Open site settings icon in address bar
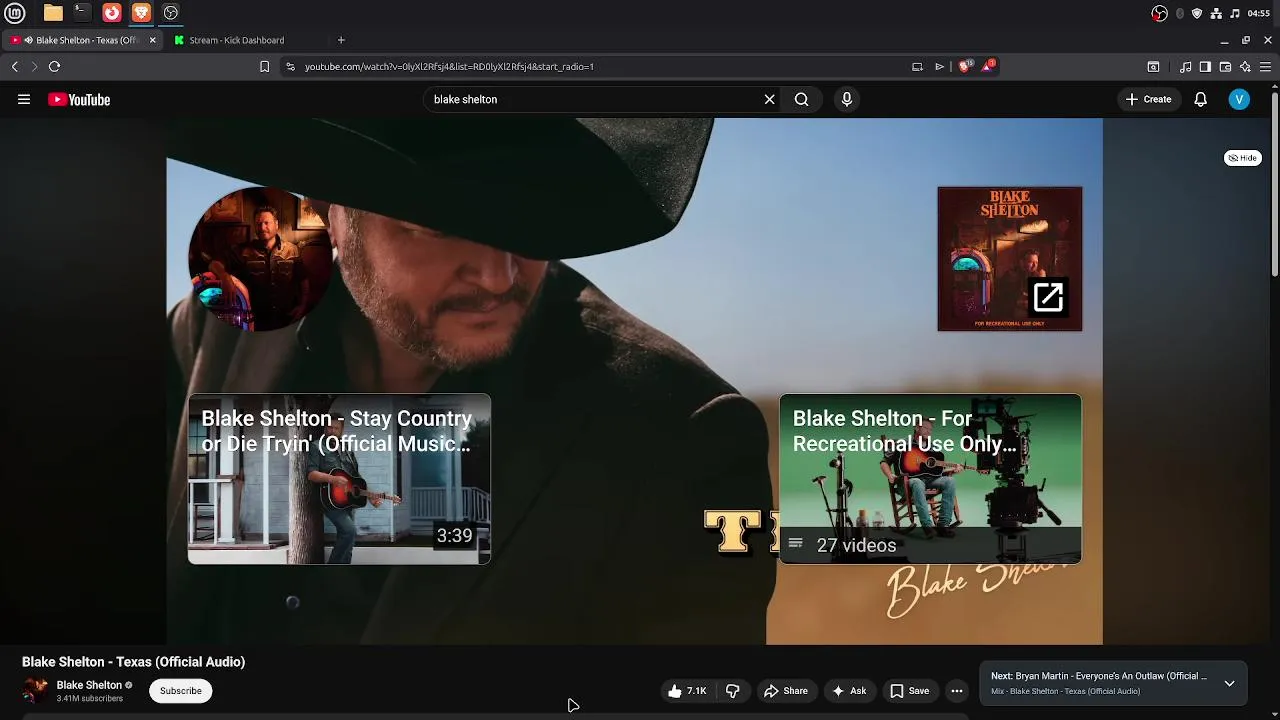The width and height of the screenshot is (1280, 720). click(290, 66)
